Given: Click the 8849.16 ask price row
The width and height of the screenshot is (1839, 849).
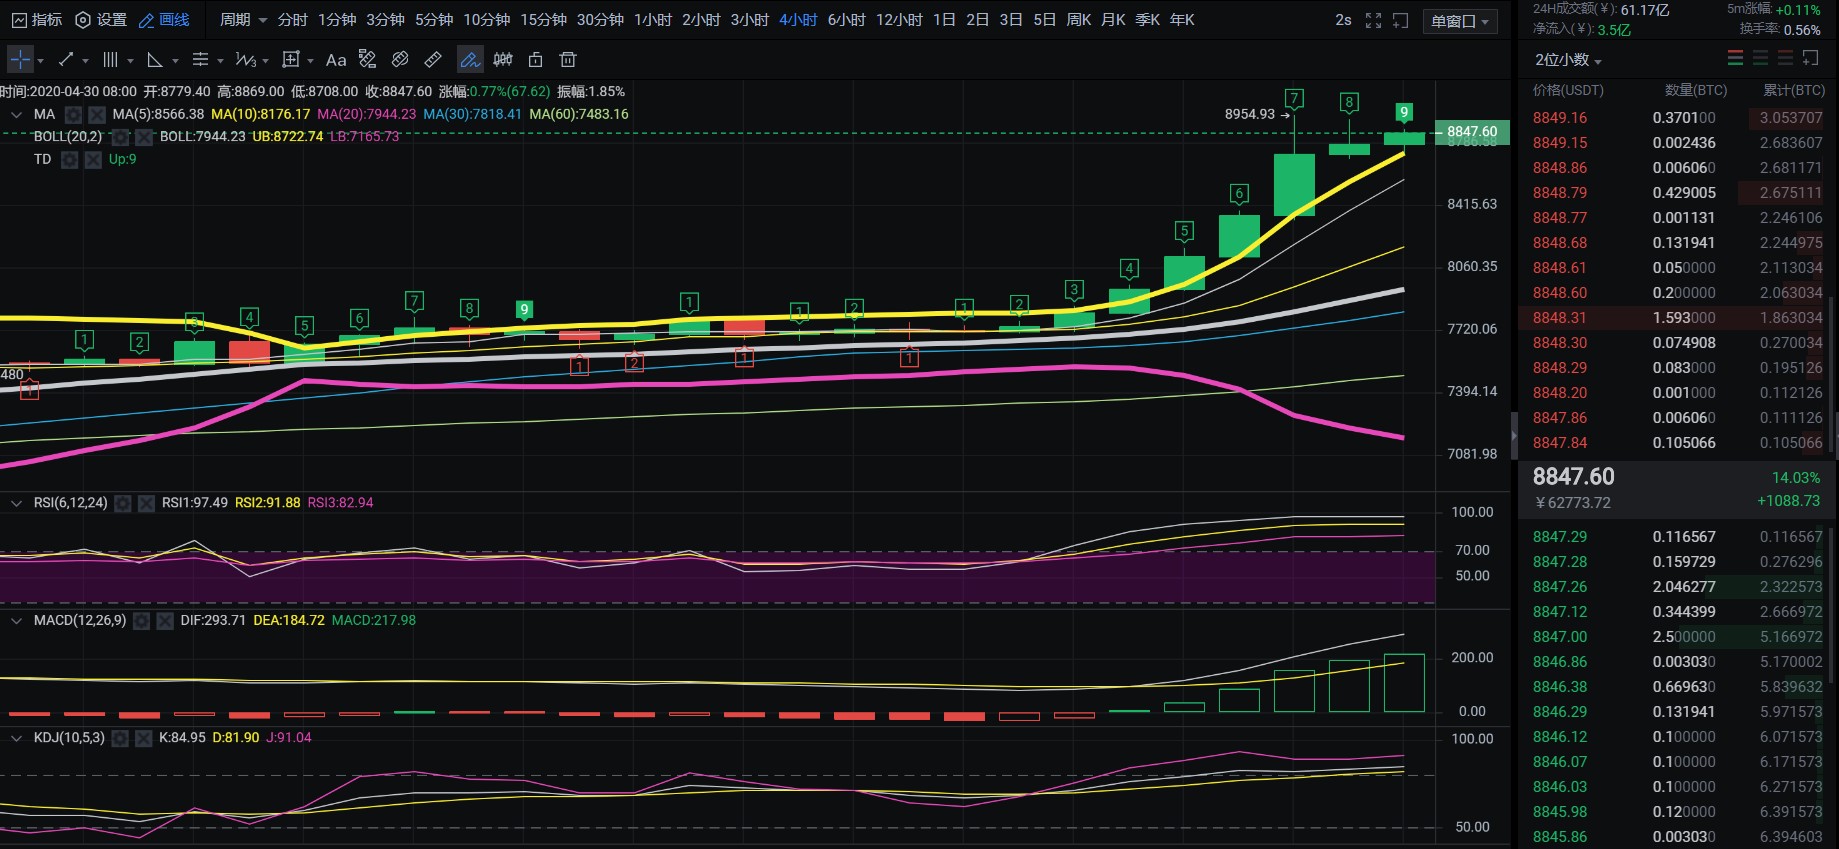Looking at the screenshot, I should [x=1677, y=118].
